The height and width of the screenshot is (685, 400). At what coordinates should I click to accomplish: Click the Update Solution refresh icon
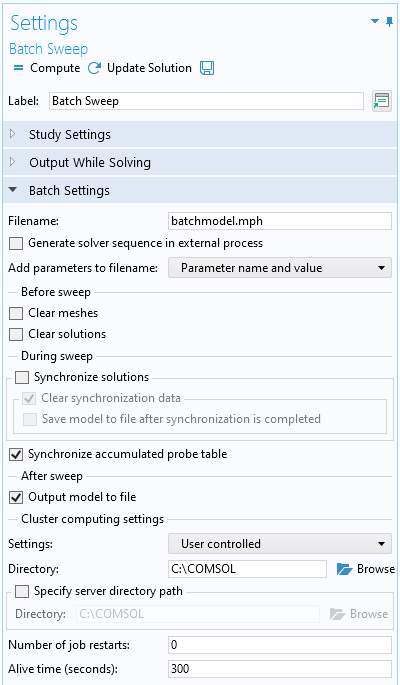coord(94,68)
